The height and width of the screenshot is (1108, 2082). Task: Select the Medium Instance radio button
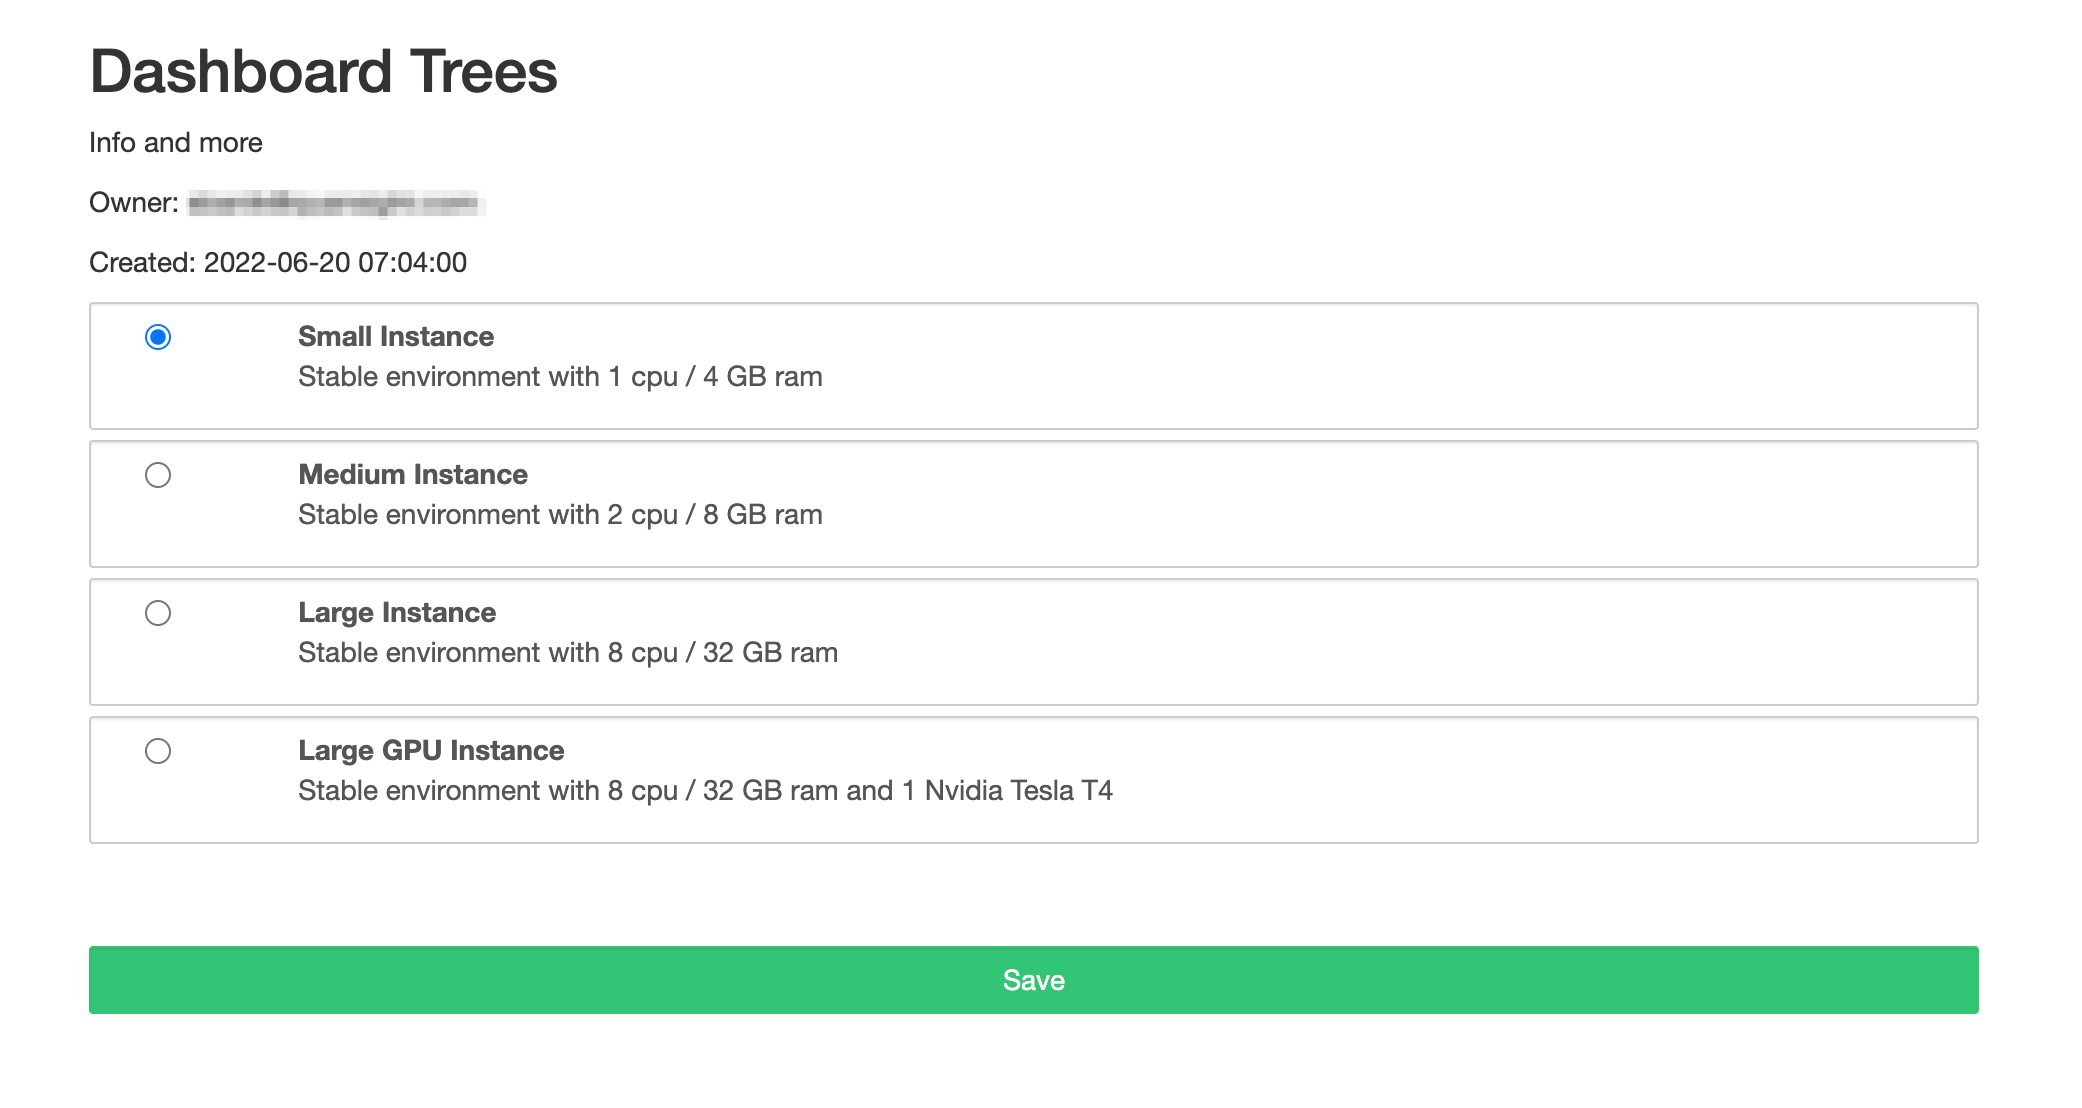coord(157,476)
